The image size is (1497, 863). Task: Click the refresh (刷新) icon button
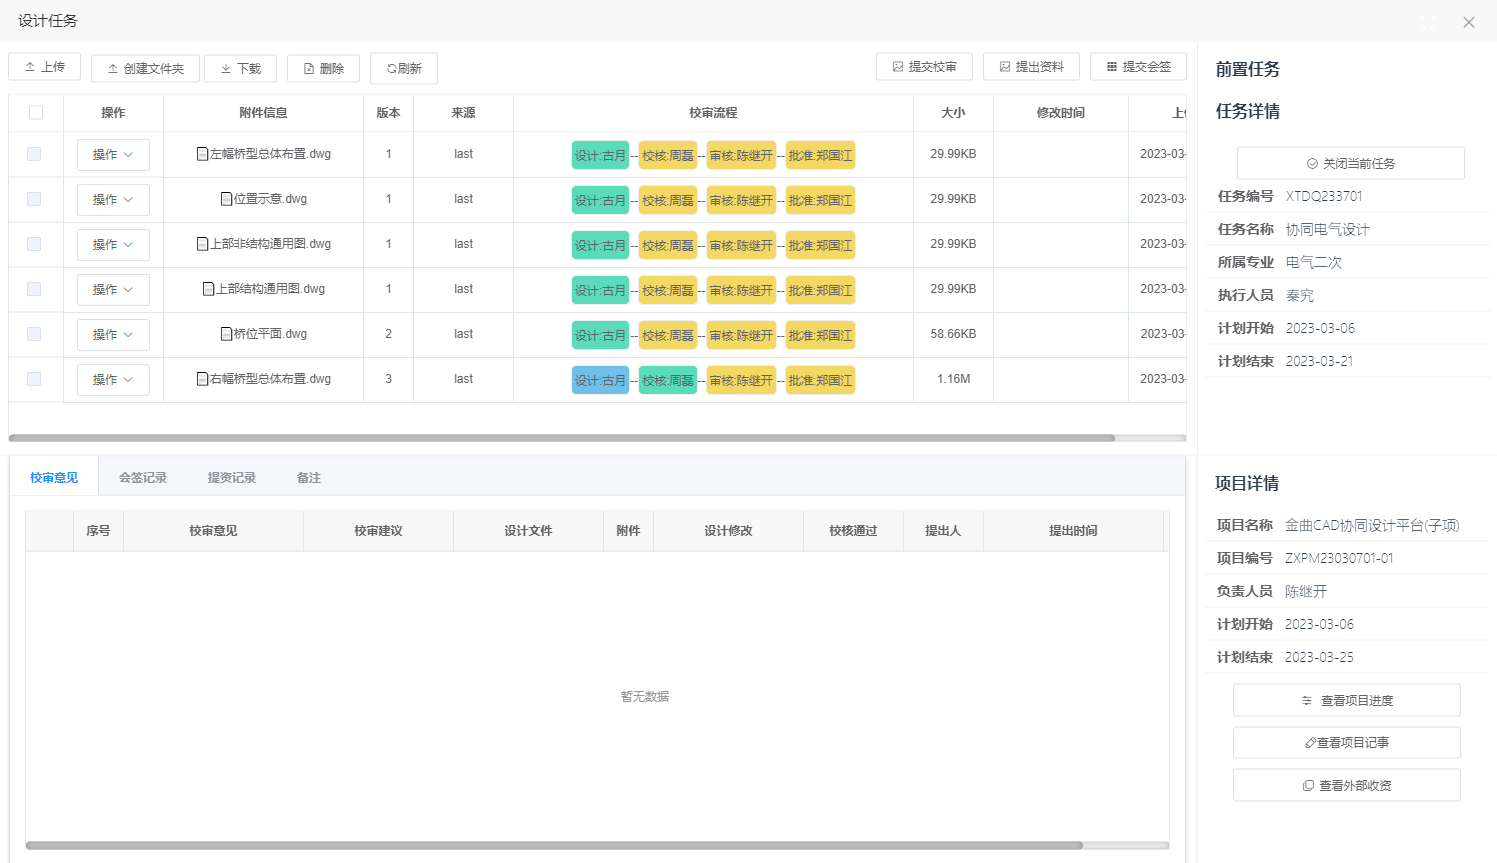click(391, 69)
